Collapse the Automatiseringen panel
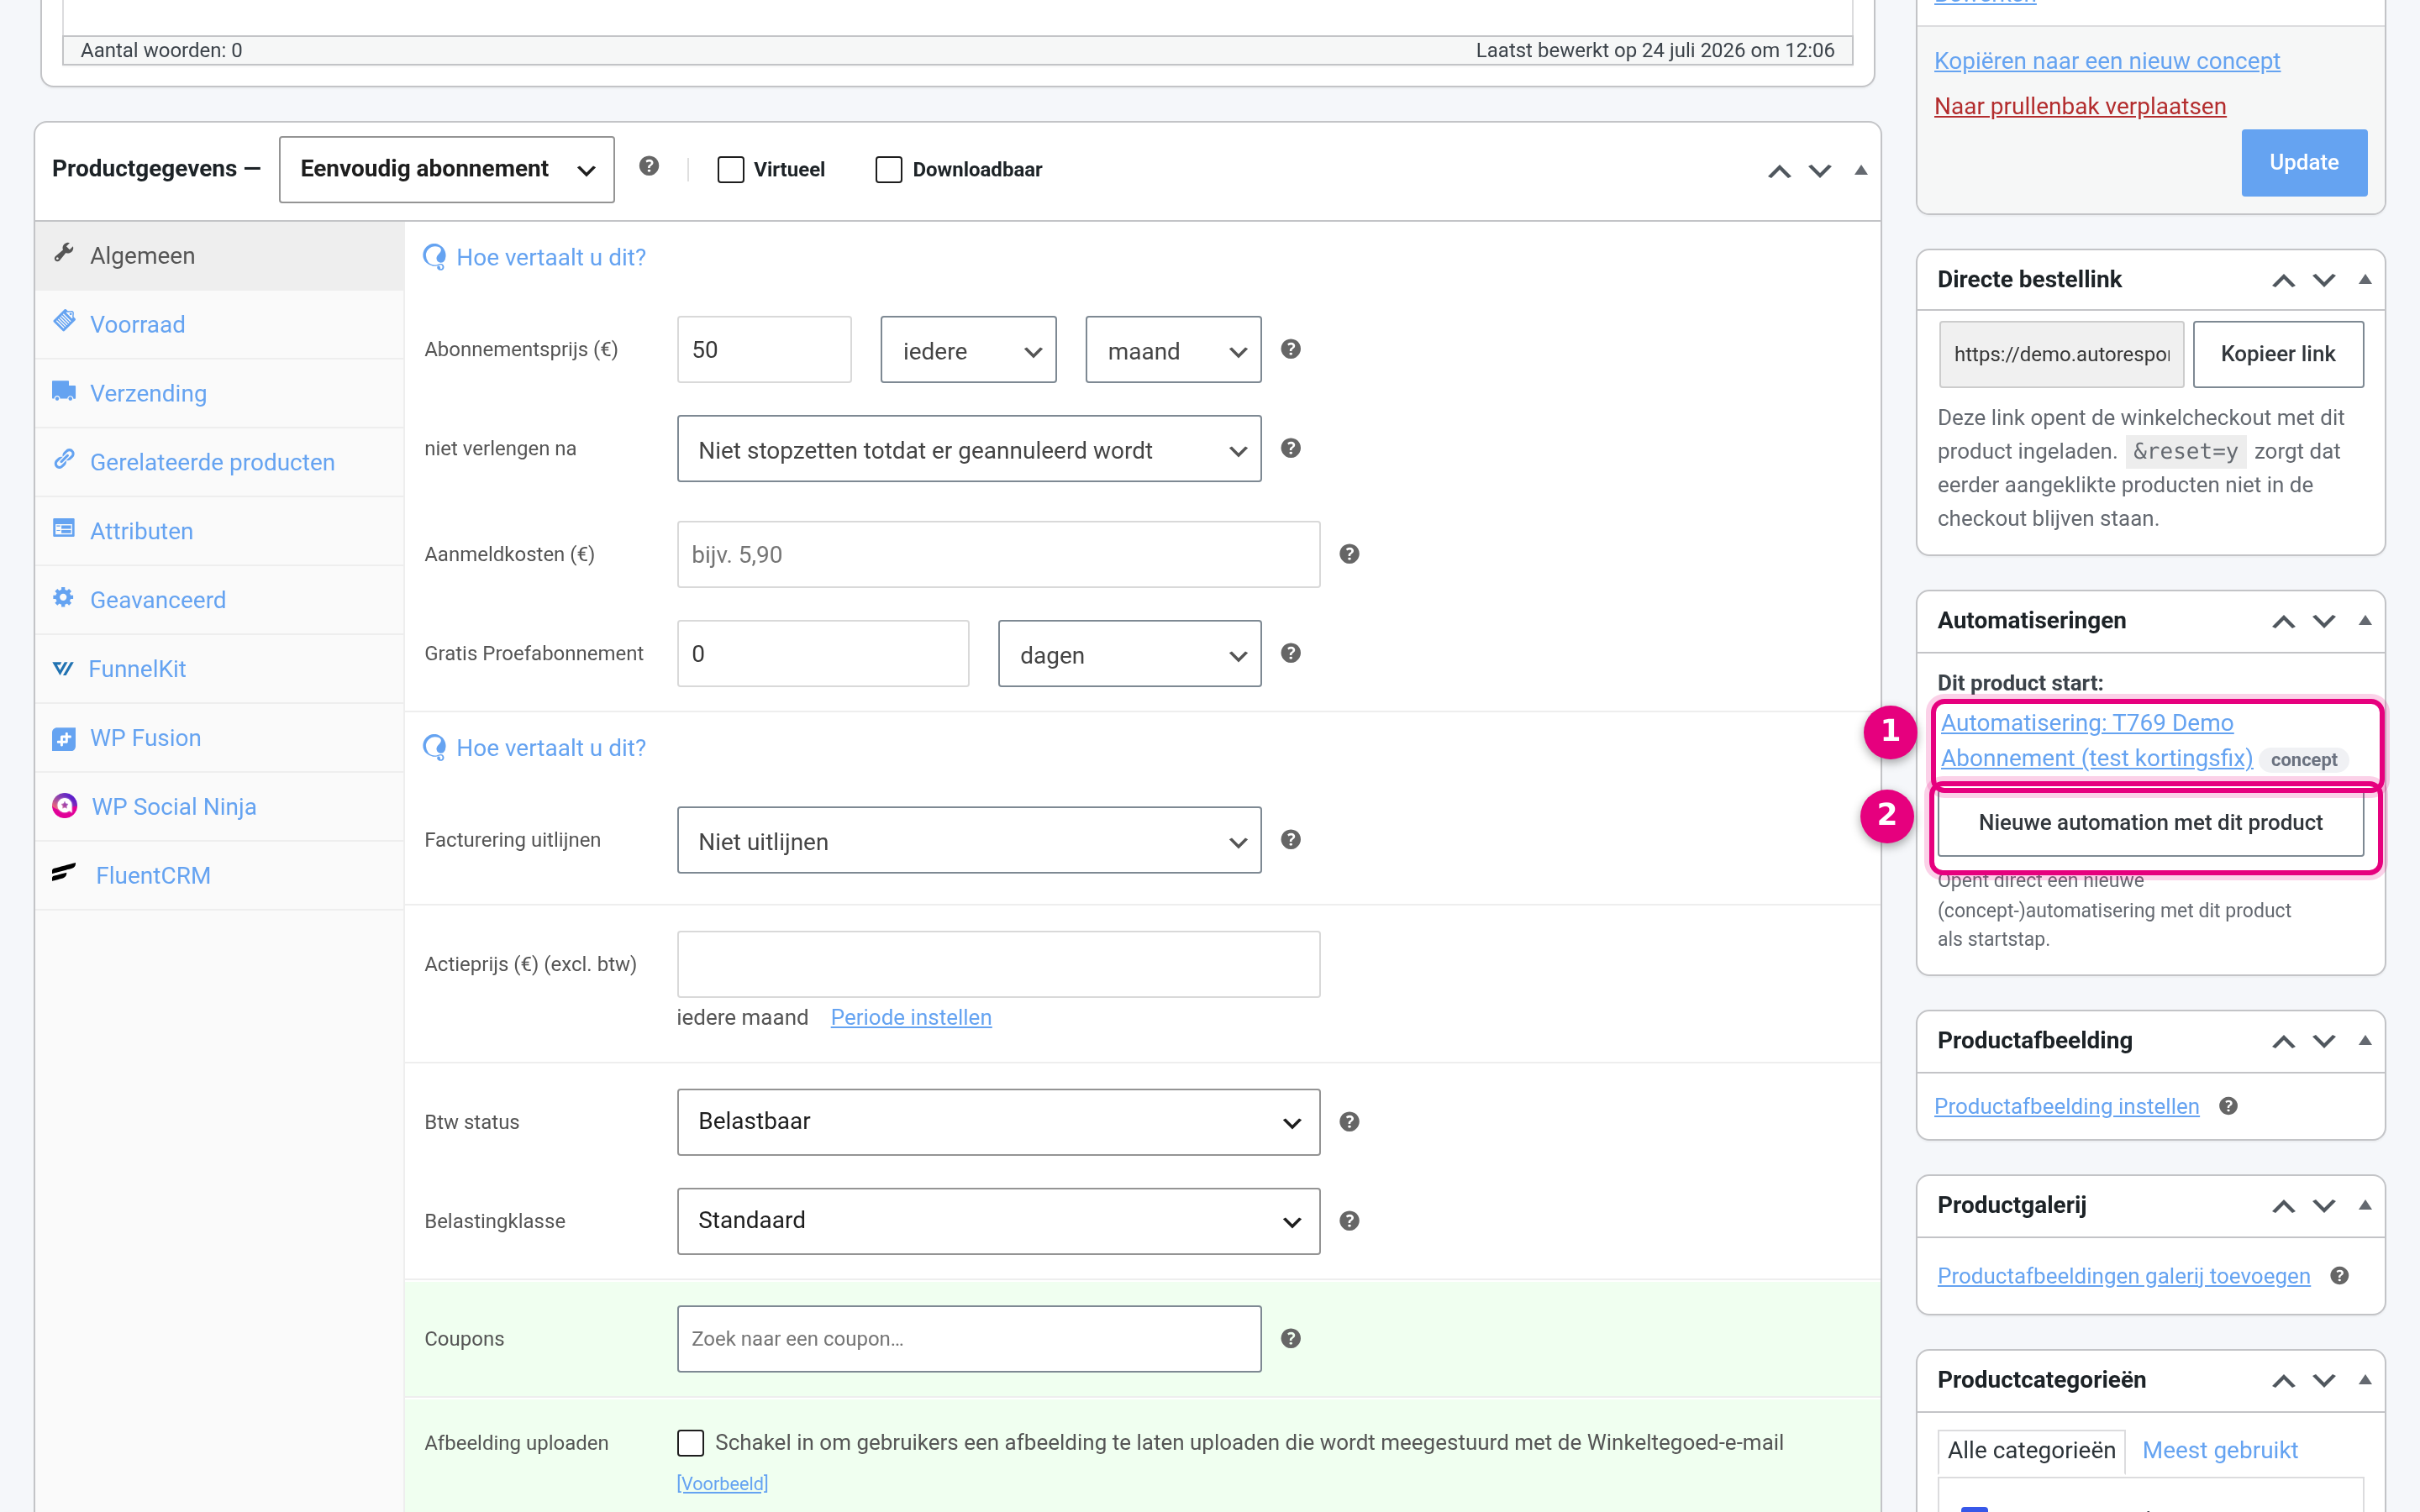Screen dimensions: 2420x1512 (2365, 620)
